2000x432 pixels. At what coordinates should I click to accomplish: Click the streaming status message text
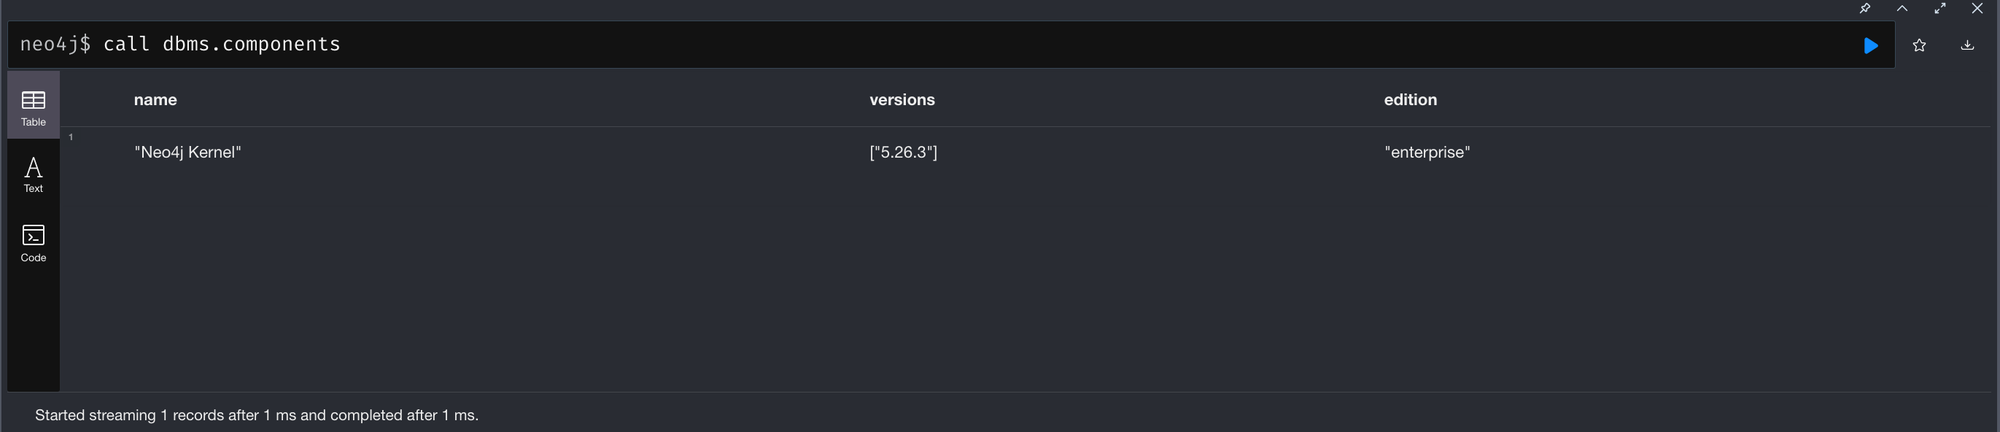click(x=257, y=415)
